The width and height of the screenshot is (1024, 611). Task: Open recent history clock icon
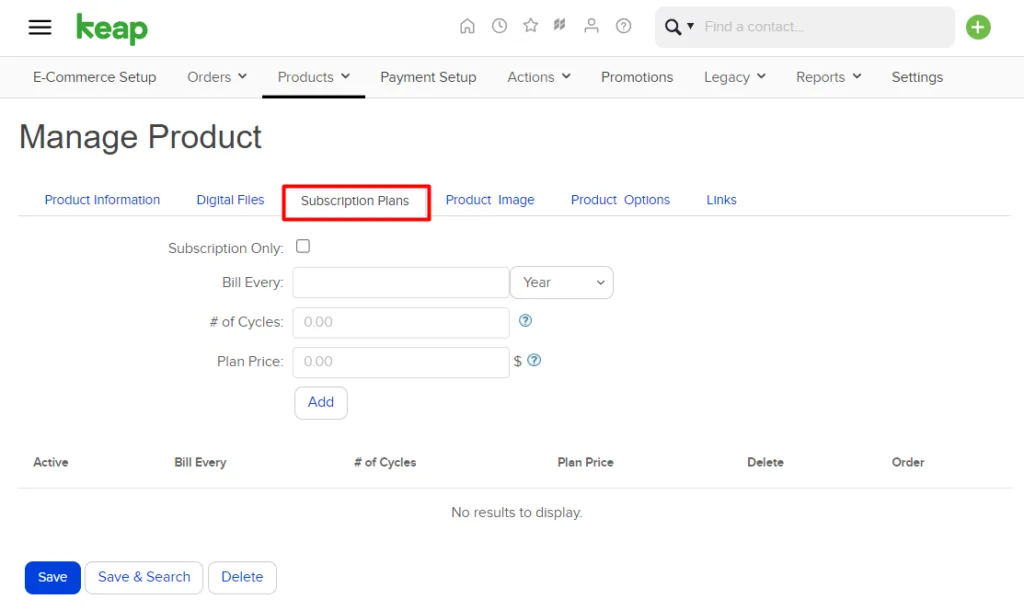[500, 26]
